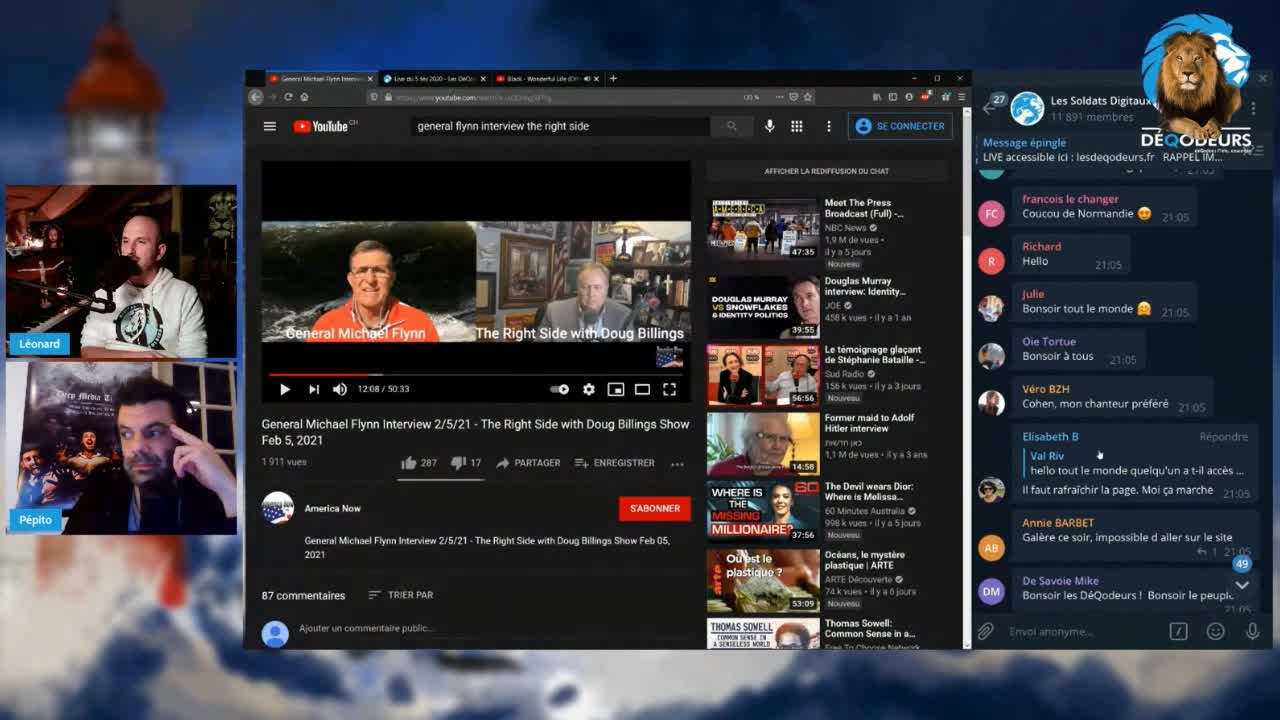This screenshot has width=1280, height=720.
Task: Click S'ABONNER subscribe button
Action: coord(655,508)
